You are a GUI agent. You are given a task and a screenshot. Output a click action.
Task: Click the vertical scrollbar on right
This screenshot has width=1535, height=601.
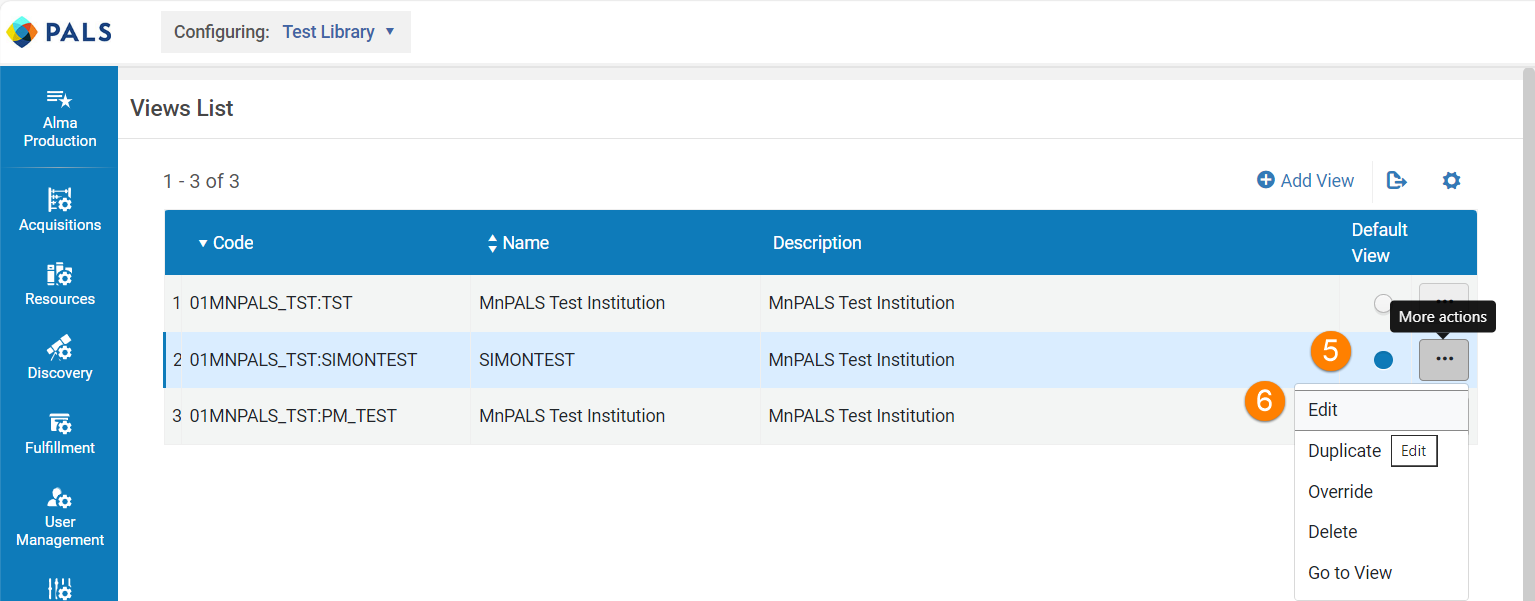click(x=1528, y=334)
